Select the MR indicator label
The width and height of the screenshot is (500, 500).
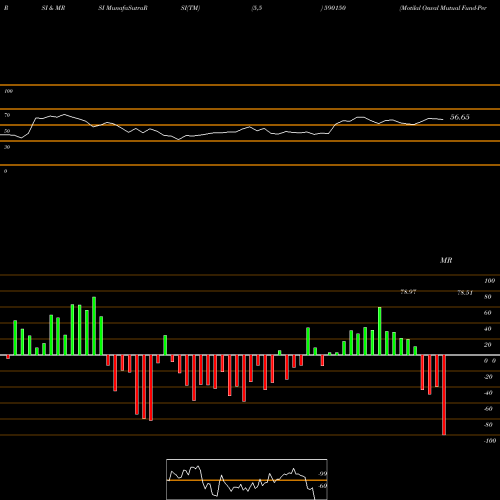(446, 260)
